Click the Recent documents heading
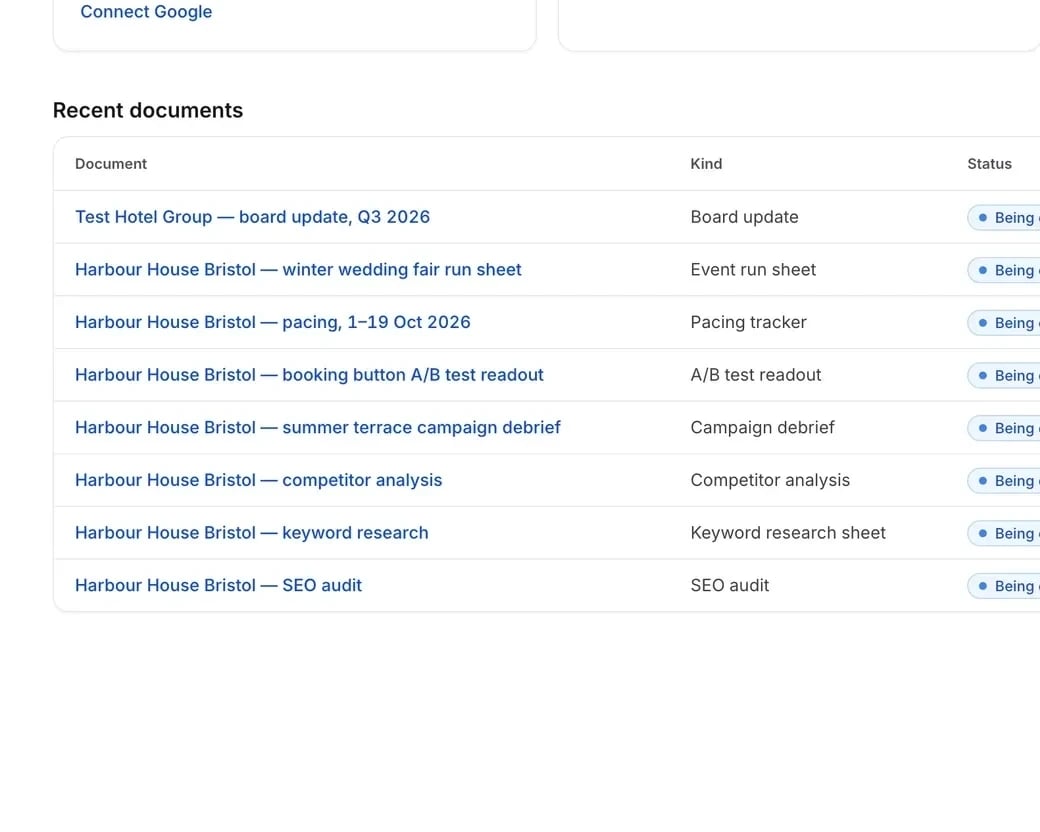 tap(148, 110)
